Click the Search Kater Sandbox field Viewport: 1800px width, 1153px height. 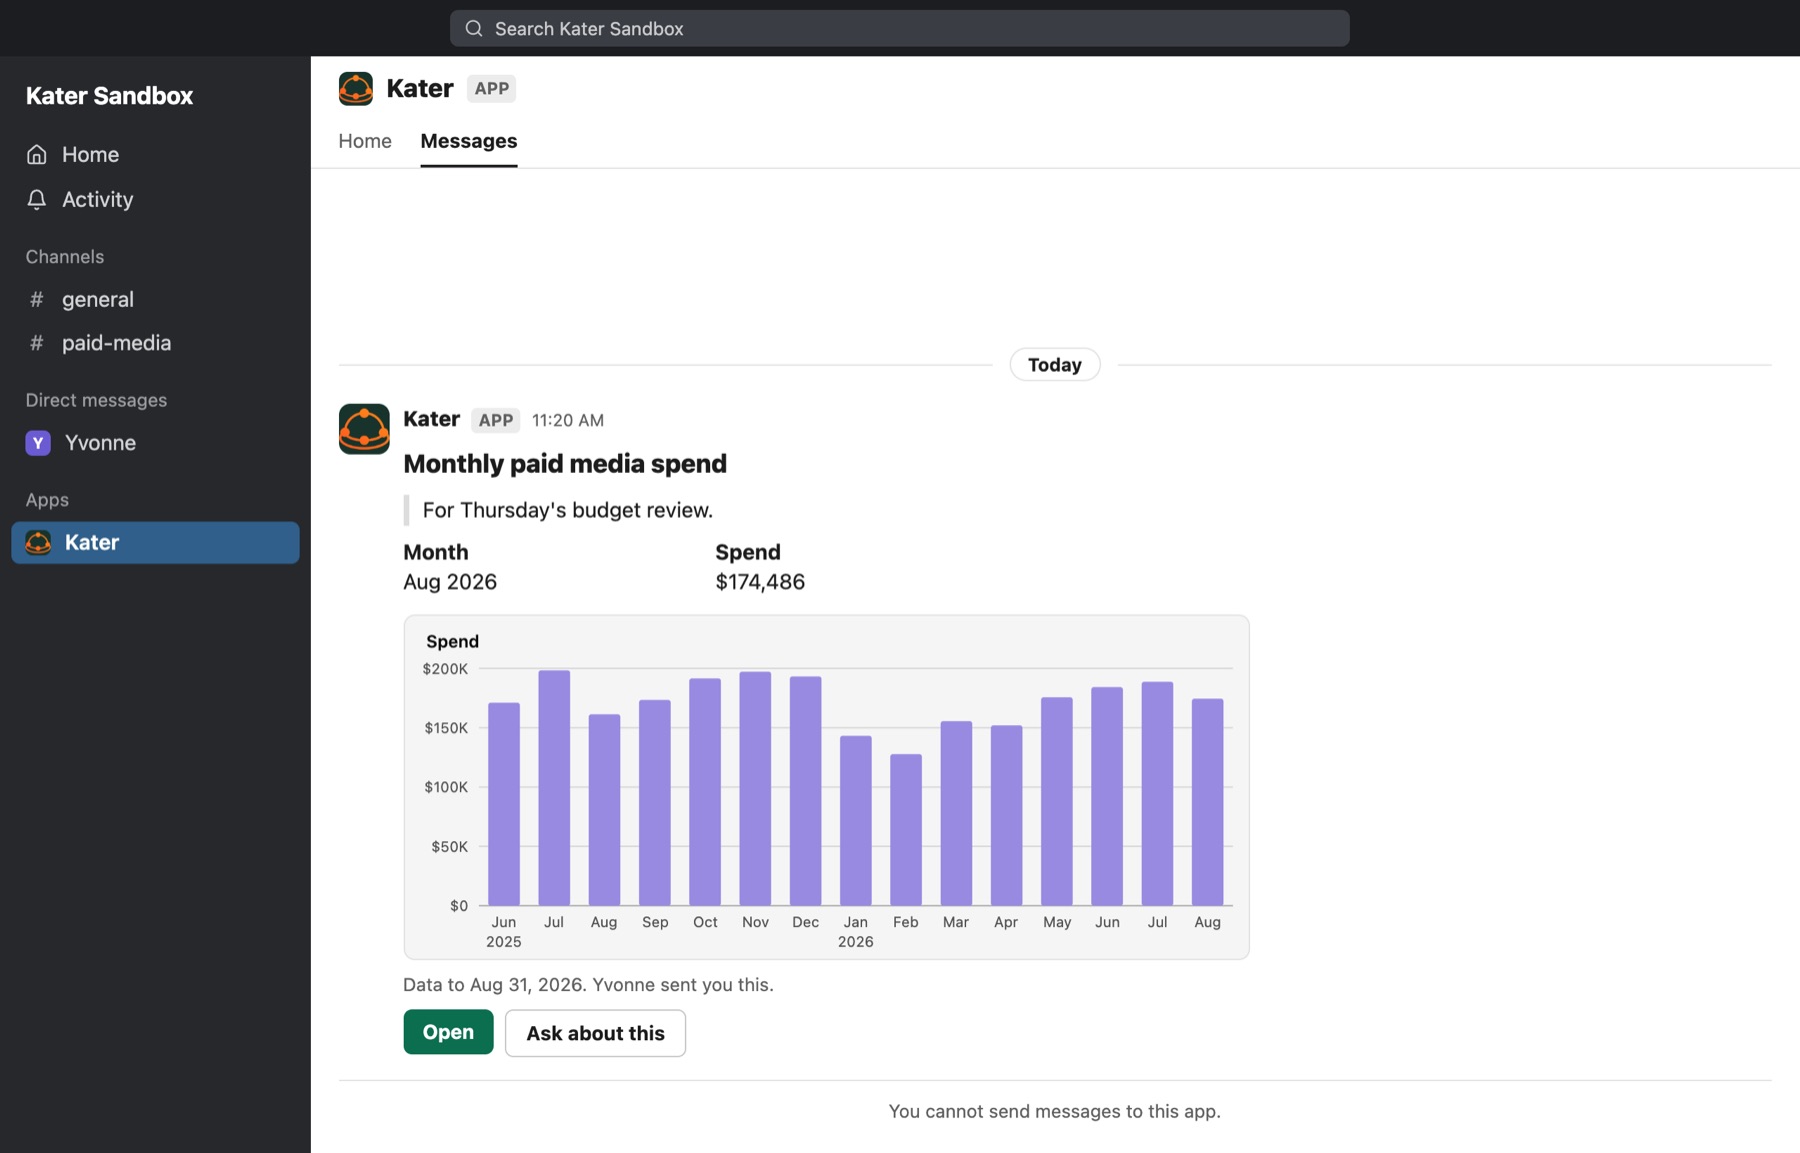tap(899, 29)
